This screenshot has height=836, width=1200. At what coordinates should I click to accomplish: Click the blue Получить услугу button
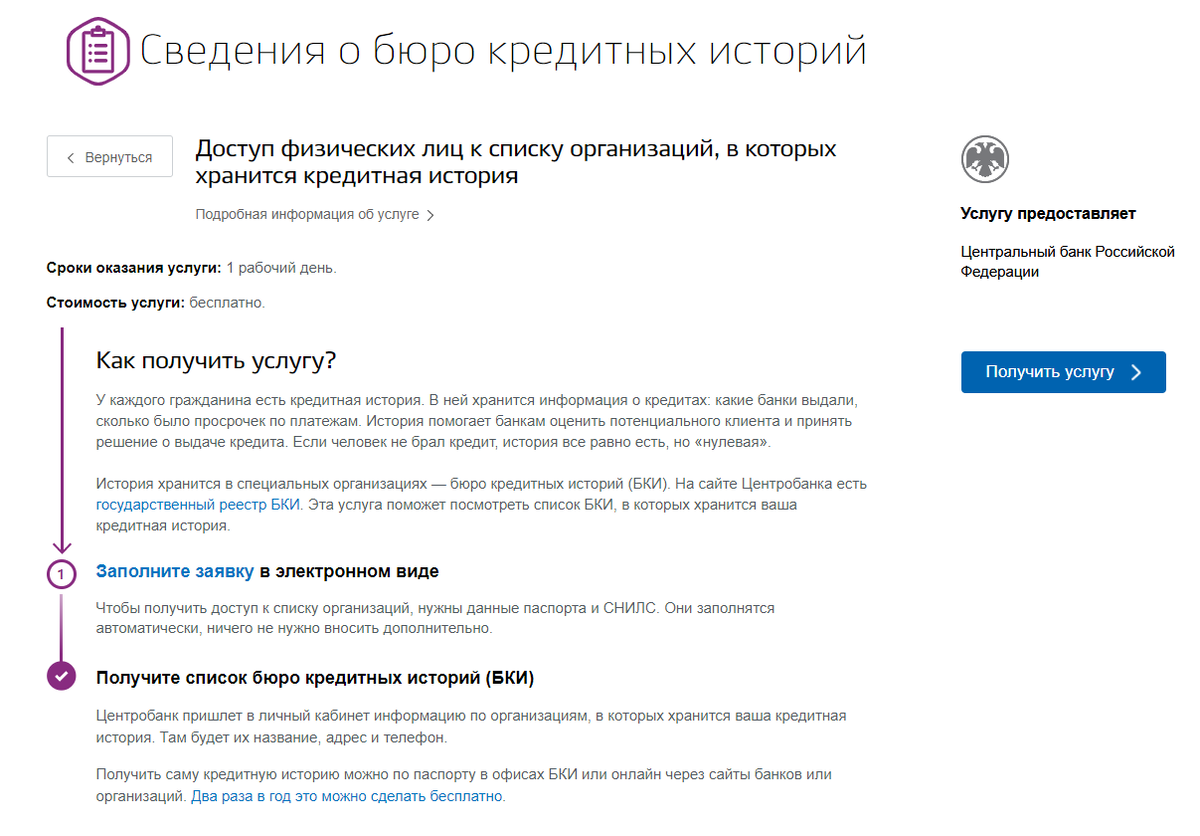pyautogui.click(x=1063, y=371)
